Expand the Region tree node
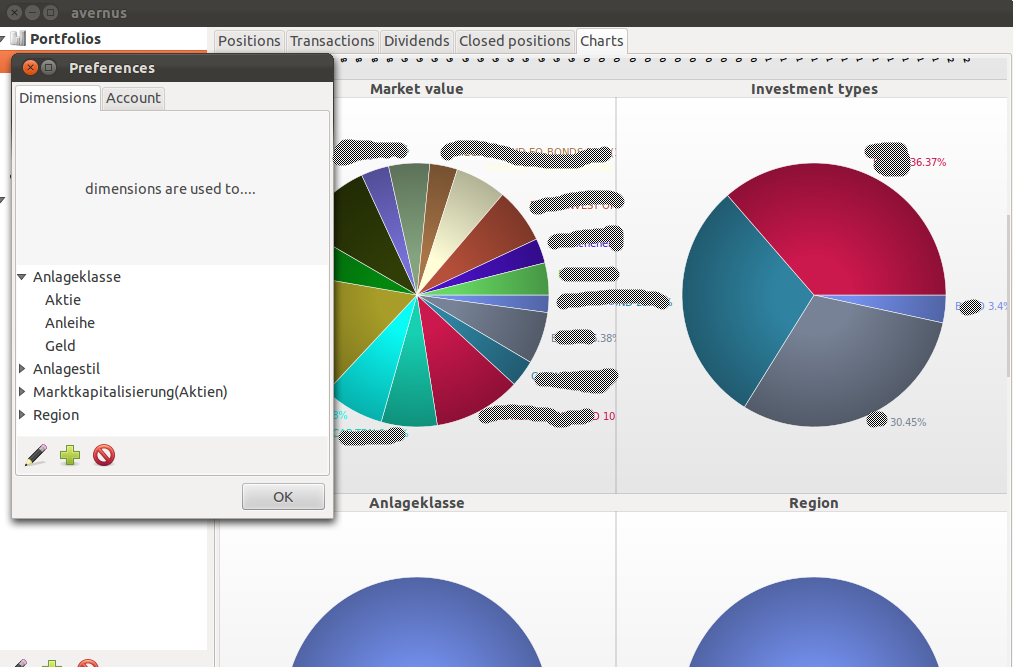1013x667 pixels. 21,415
